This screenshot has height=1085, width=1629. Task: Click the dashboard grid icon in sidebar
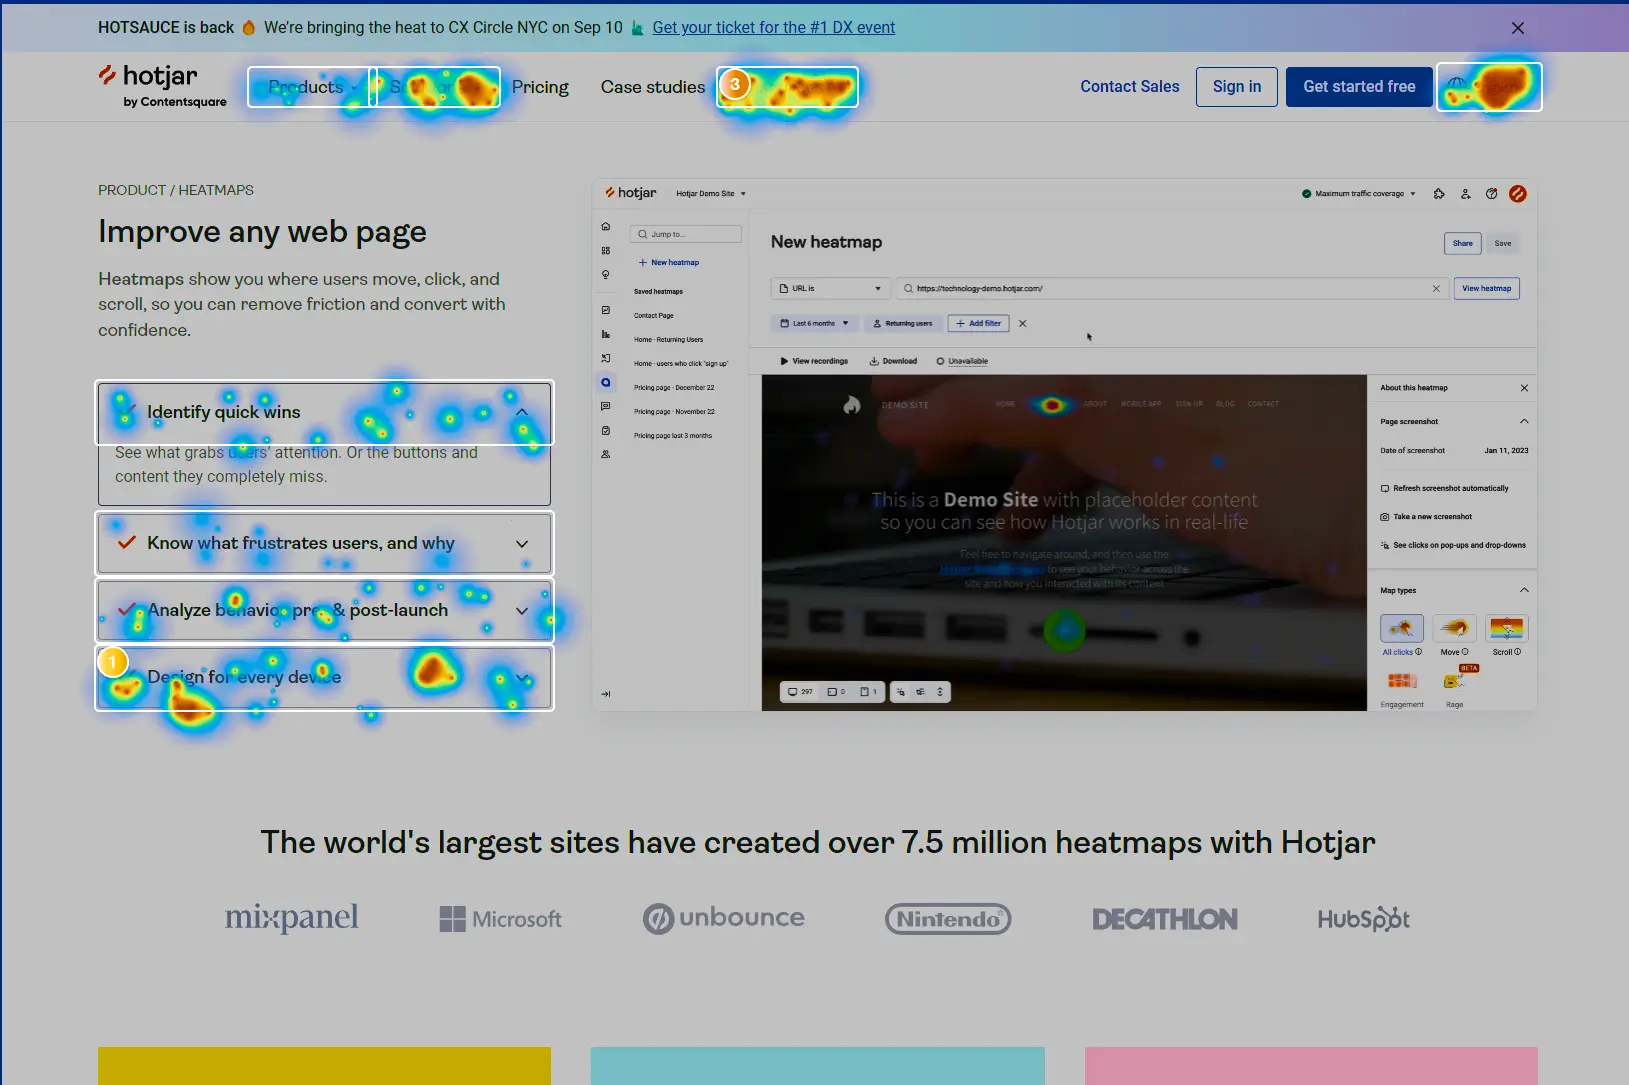[x=605, y=251]
